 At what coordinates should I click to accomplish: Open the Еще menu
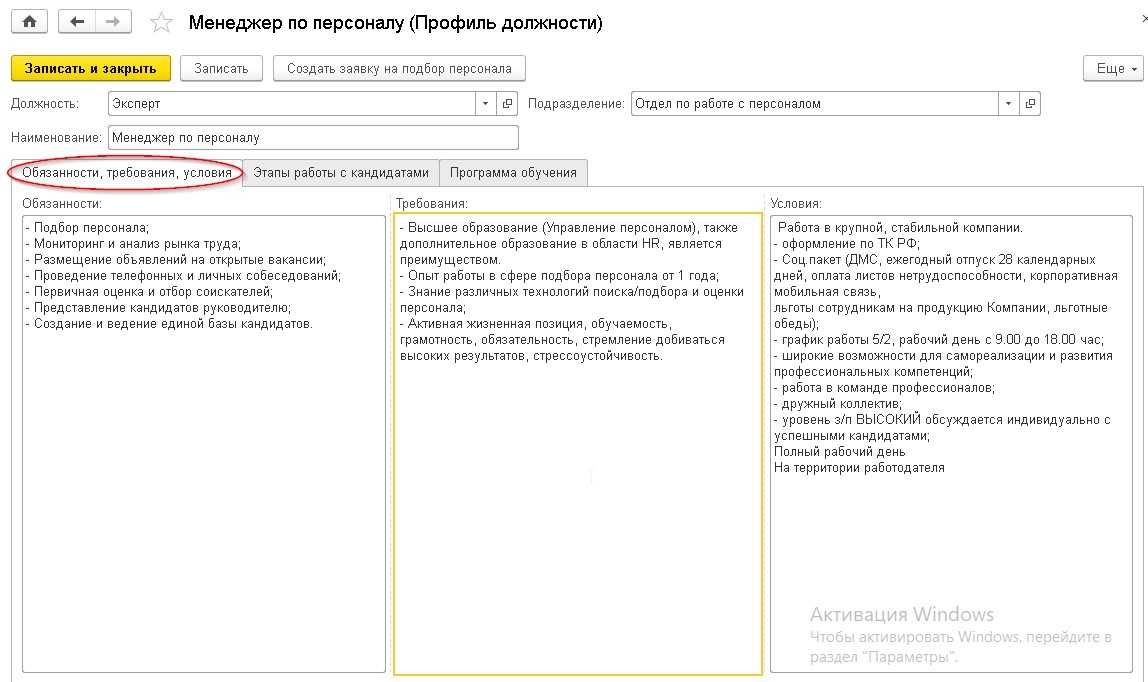[x=1112, y=68]
